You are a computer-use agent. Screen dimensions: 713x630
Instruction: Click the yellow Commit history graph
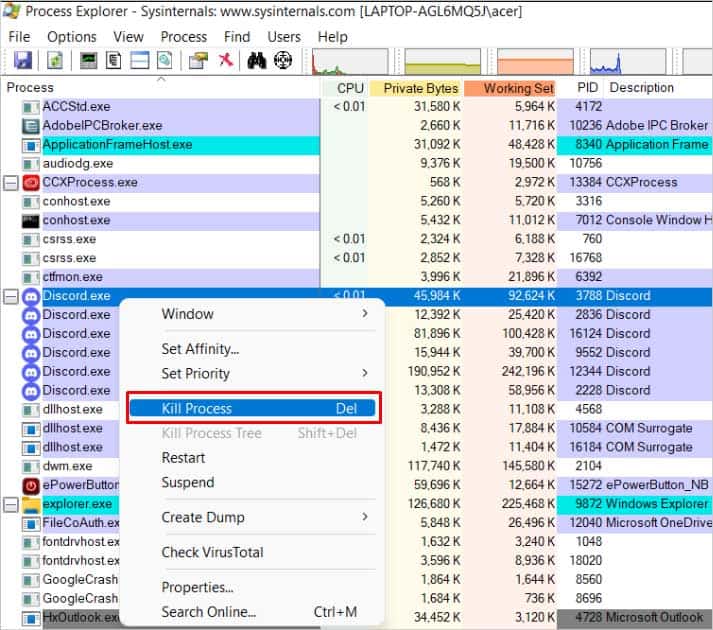[442, 62]
